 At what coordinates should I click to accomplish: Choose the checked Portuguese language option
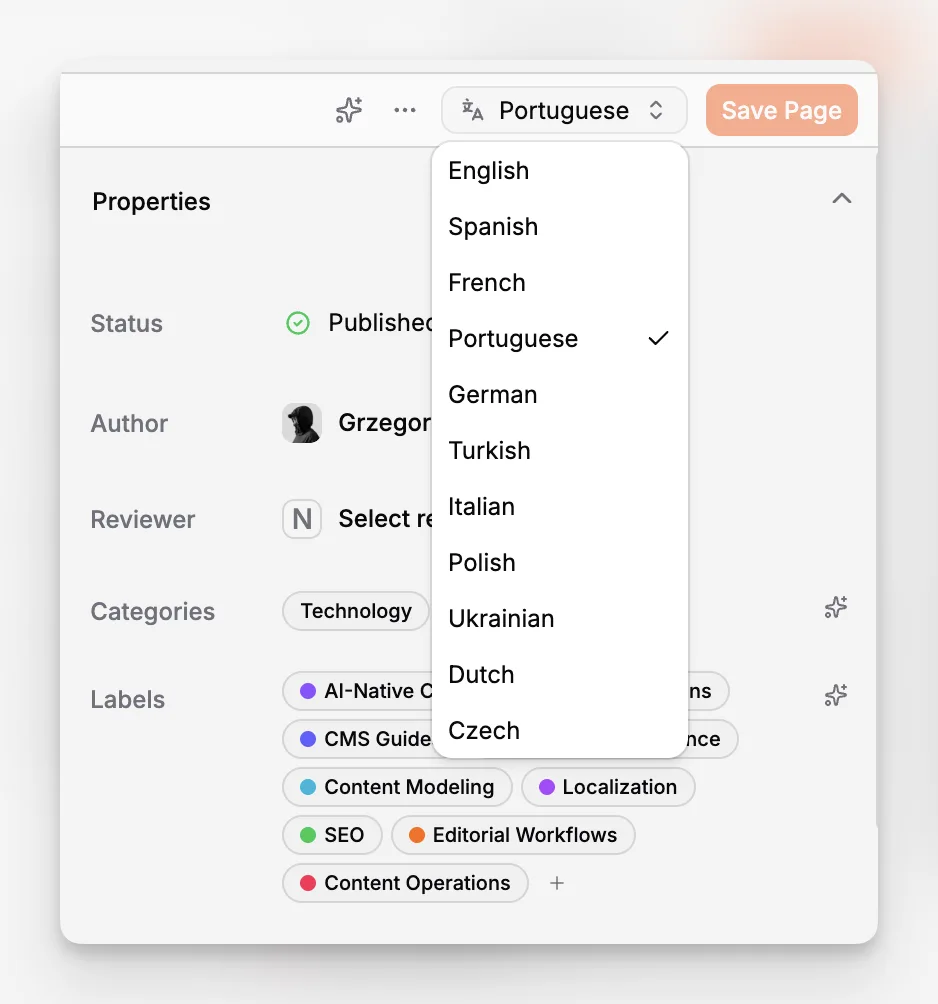click(560, 338)
